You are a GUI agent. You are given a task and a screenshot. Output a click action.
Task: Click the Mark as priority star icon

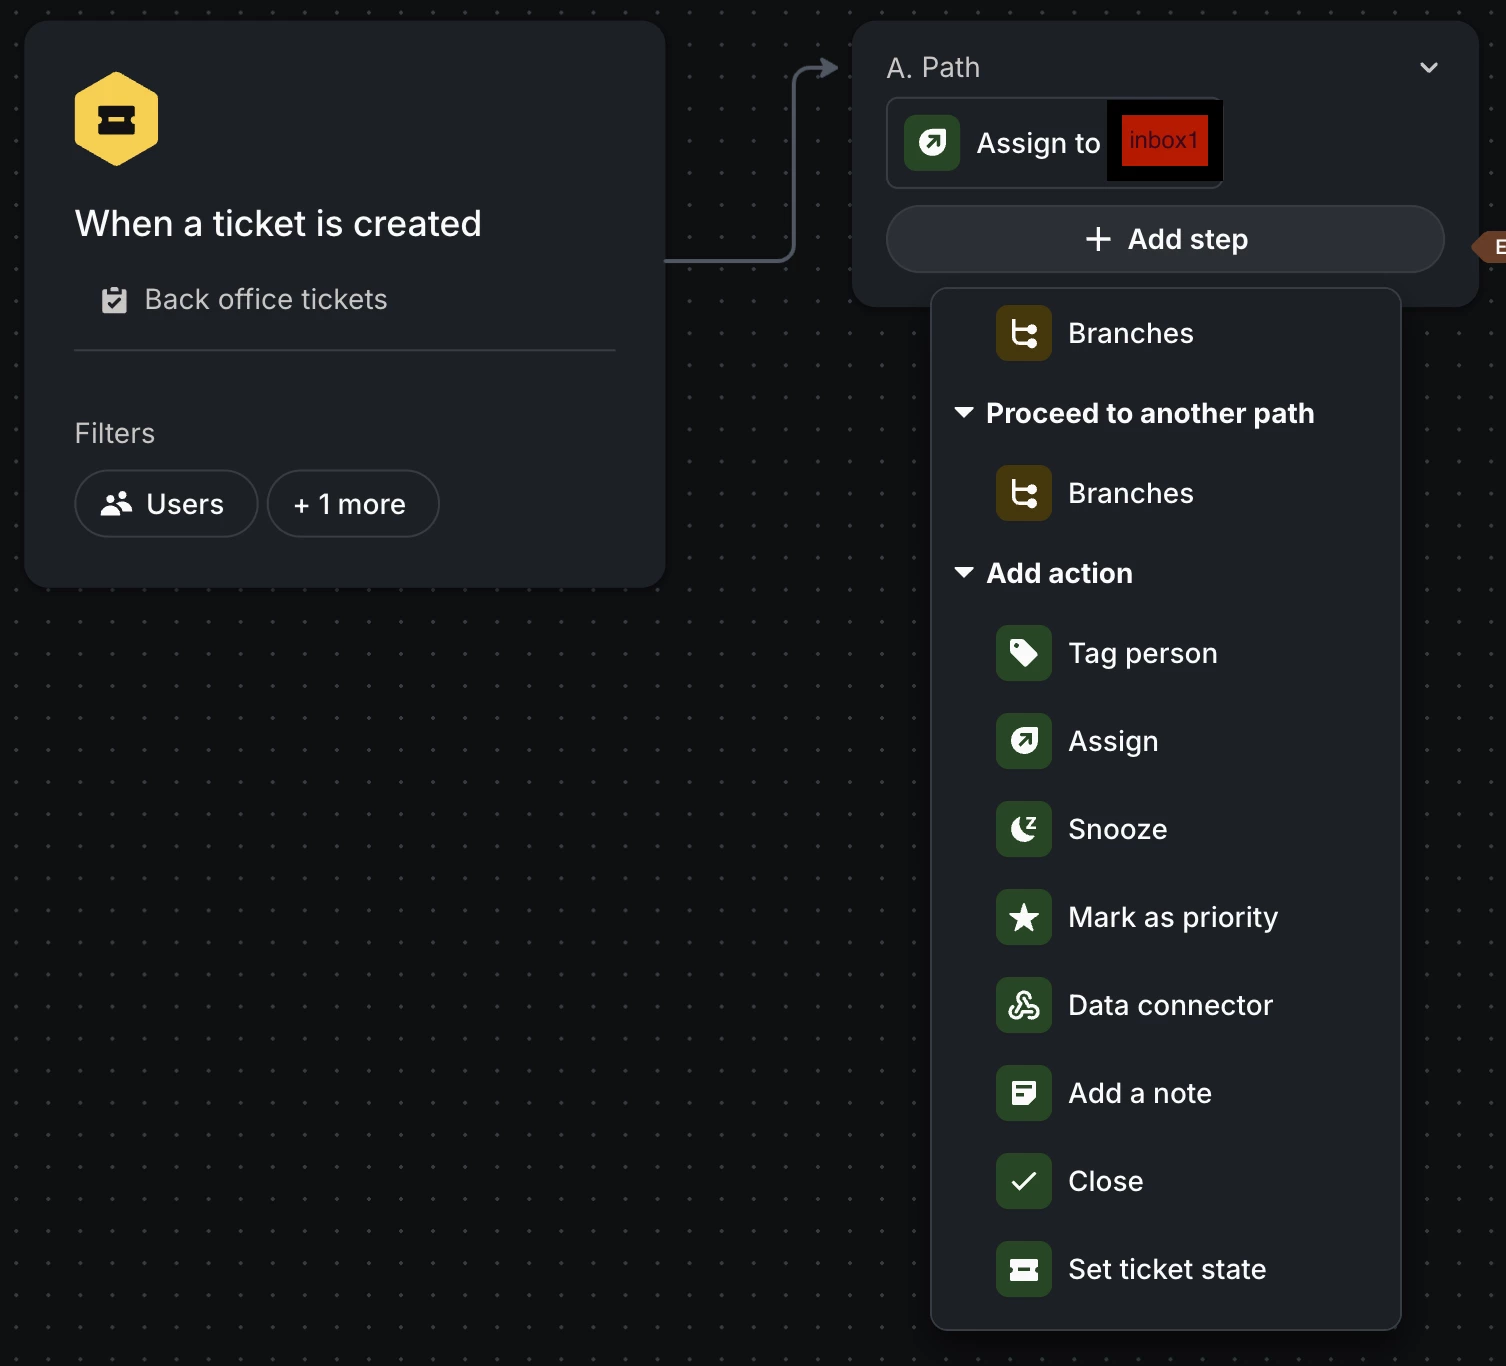point(1023,917)
